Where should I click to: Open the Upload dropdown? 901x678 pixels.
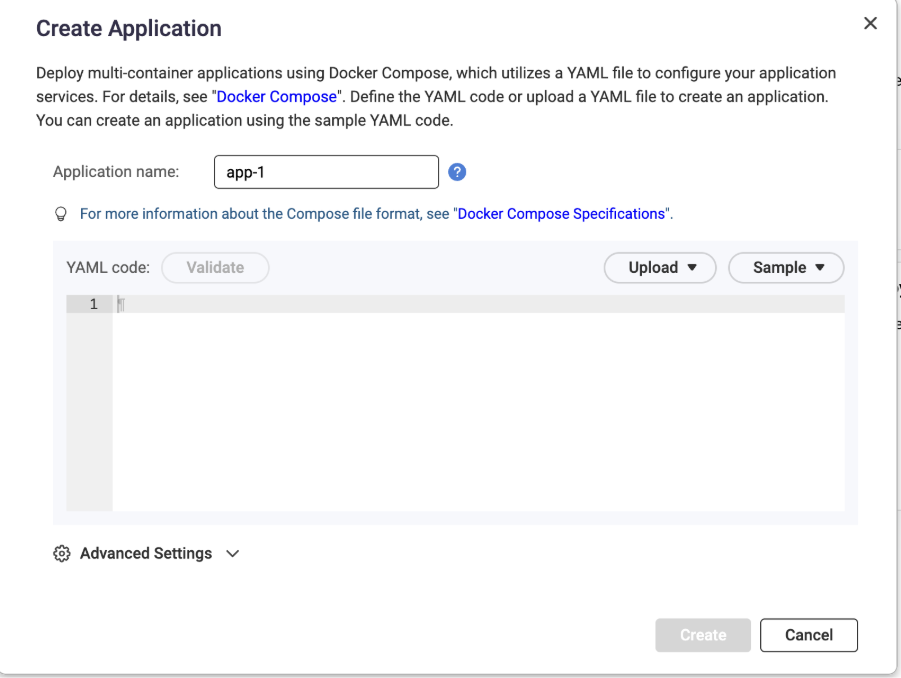click(x=660, y=268)
